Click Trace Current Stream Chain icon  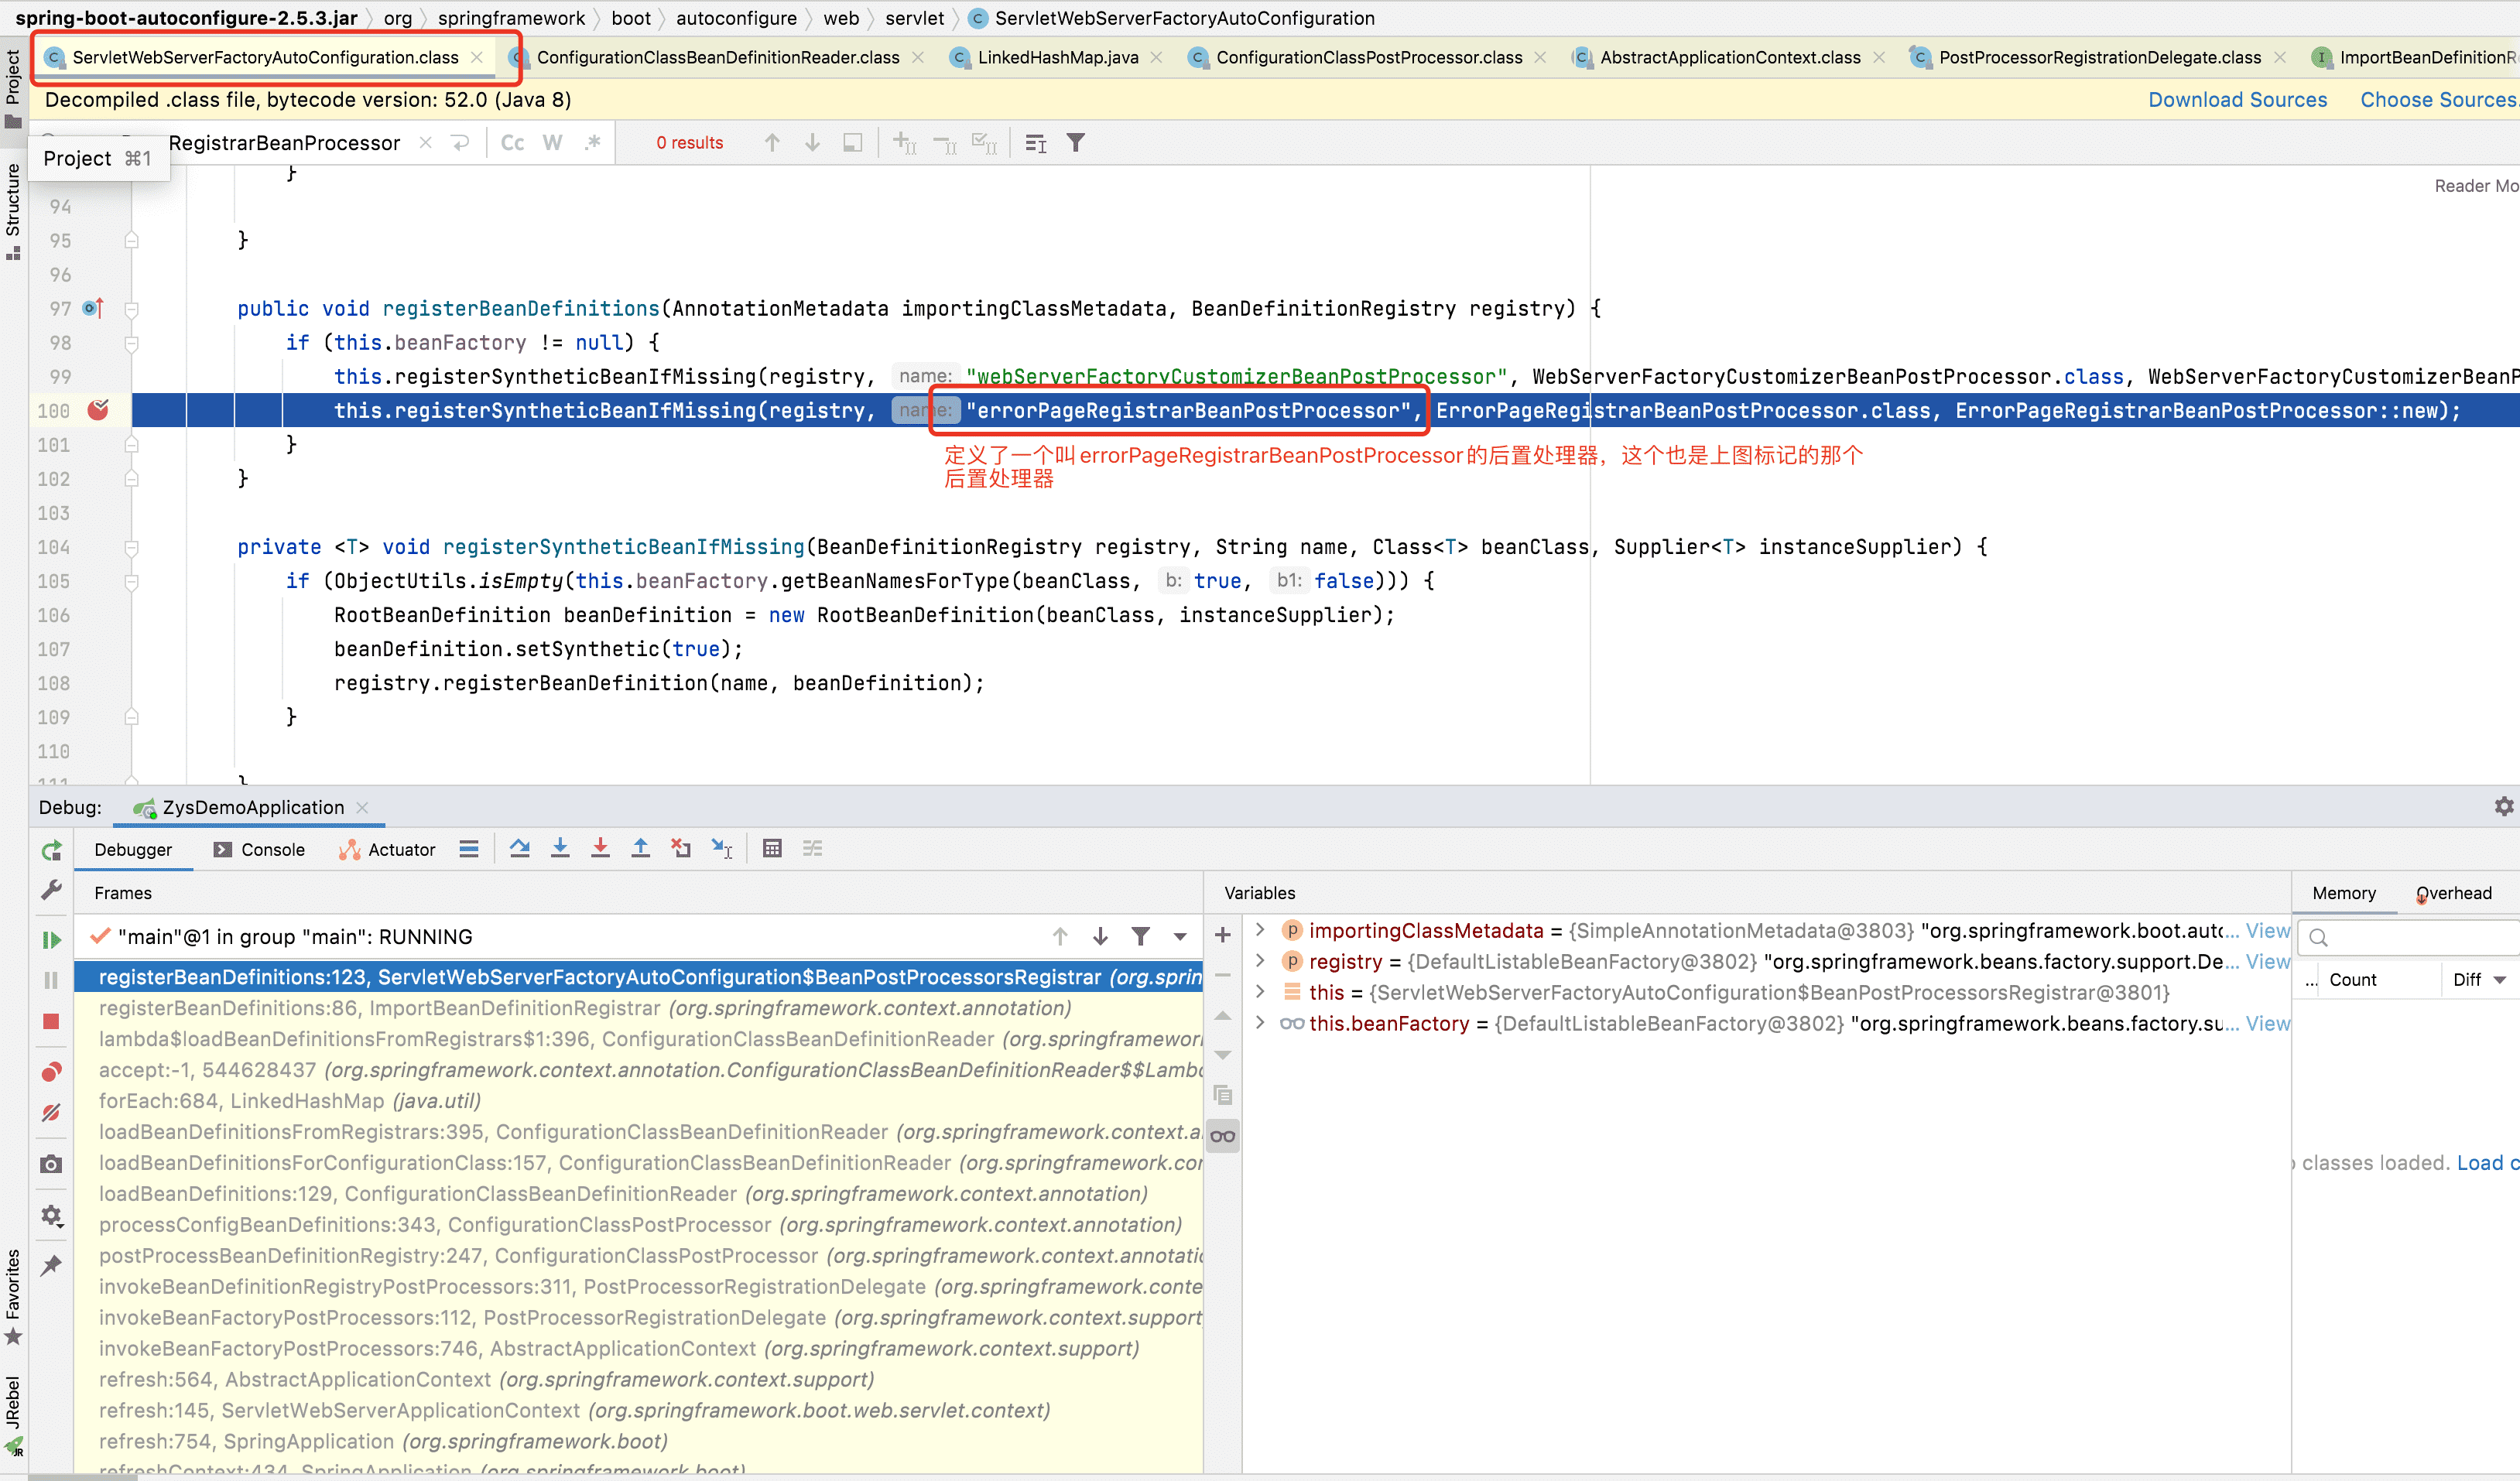(812, 848)
